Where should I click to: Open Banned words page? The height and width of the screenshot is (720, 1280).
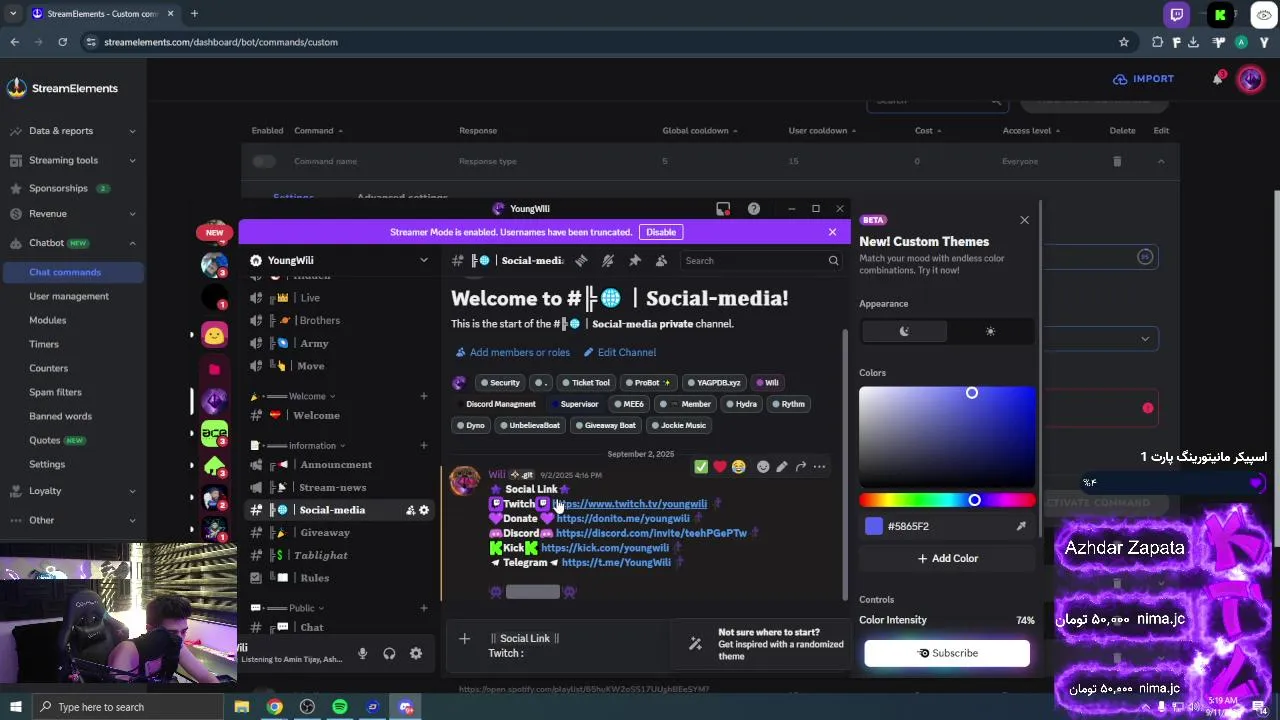pyautogui.click(x=60, y=416)
